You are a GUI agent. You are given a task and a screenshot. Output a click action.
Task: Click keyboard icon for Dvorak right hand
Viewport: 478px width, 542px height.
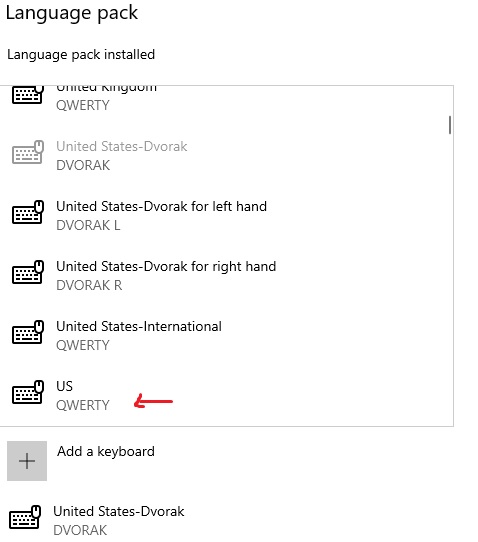28,272
